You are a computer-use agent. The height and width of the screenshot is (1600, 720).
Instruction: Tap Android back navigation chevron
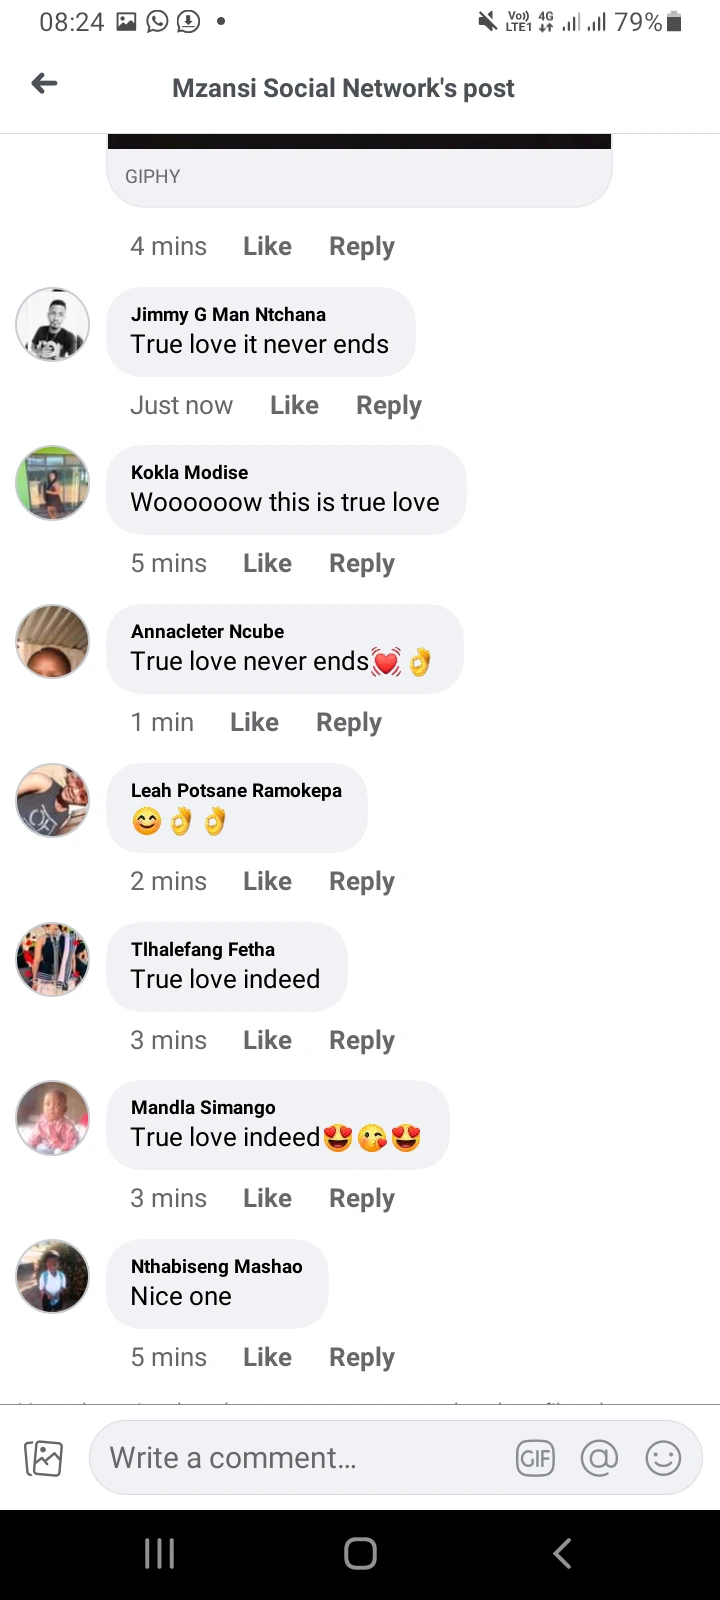pos(562,1553)
